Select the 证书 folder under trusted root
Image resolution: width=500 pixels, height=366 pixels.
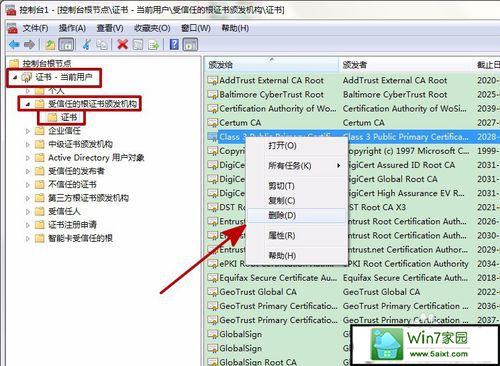pos(69,117)
